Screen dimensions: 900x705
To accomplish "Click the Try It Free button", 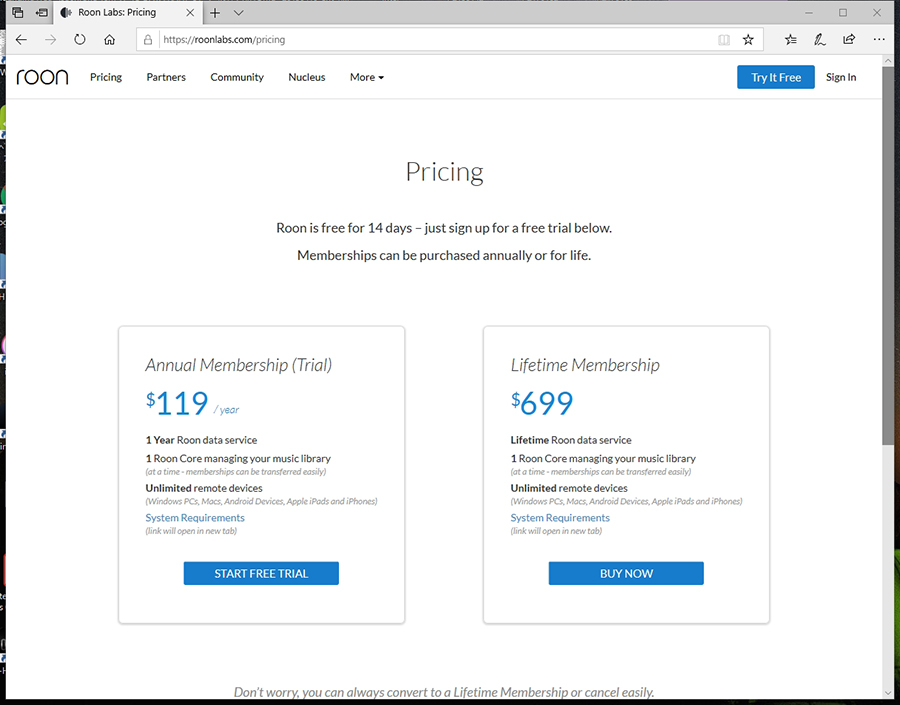I will pyautogui.click(x=776, y=77).
